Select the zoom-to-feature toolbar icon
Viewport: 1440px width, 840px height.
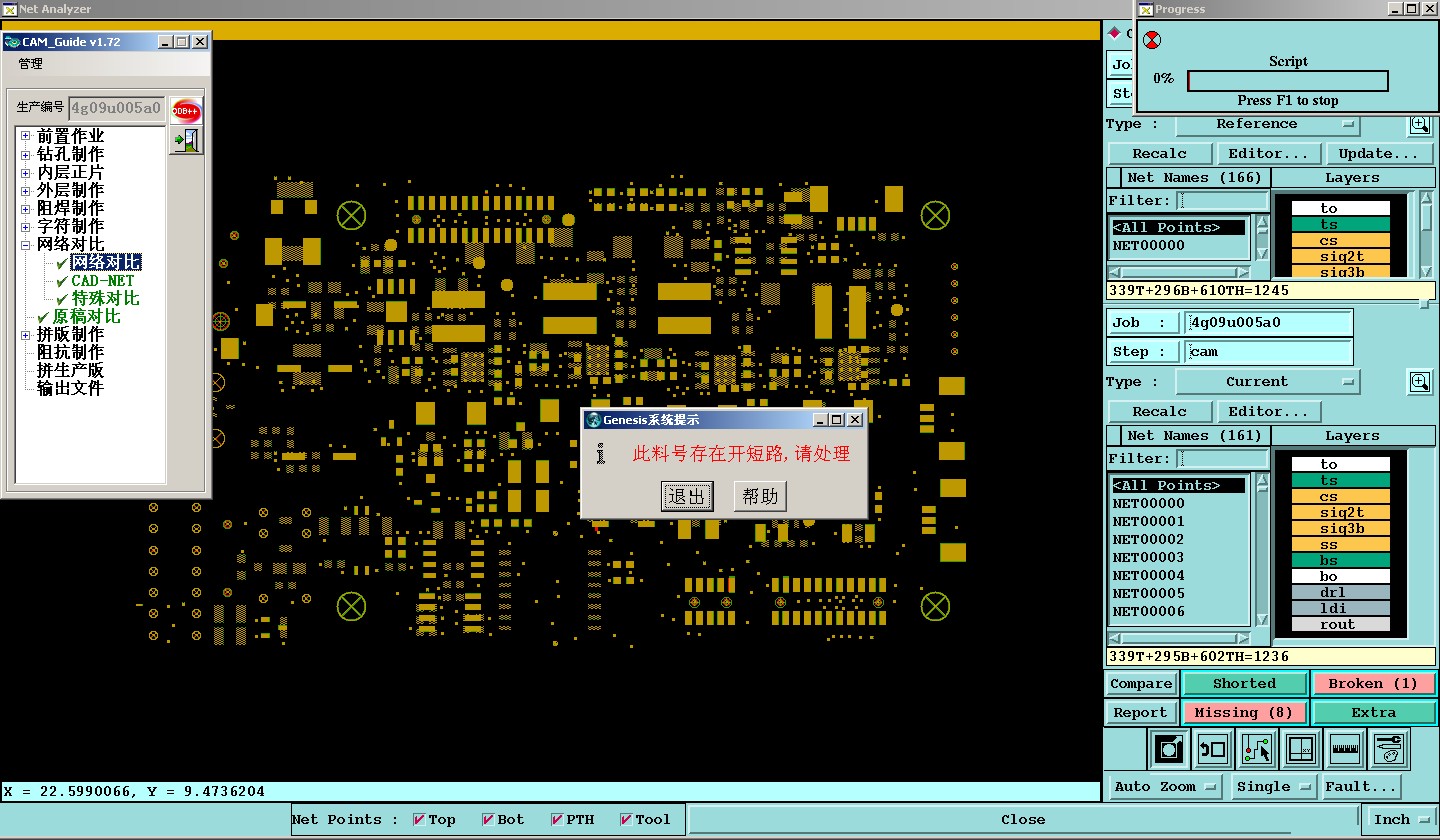coord(1168,749)
